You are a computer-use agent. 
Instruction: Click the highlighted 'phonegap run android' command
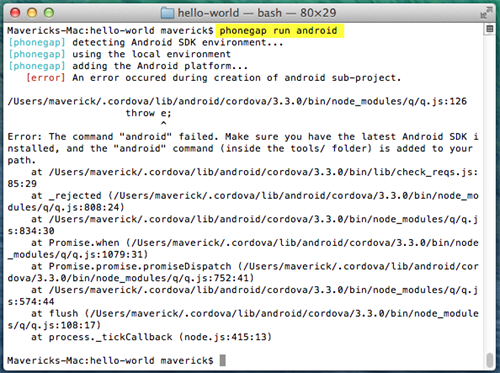(x=278, y=31)
